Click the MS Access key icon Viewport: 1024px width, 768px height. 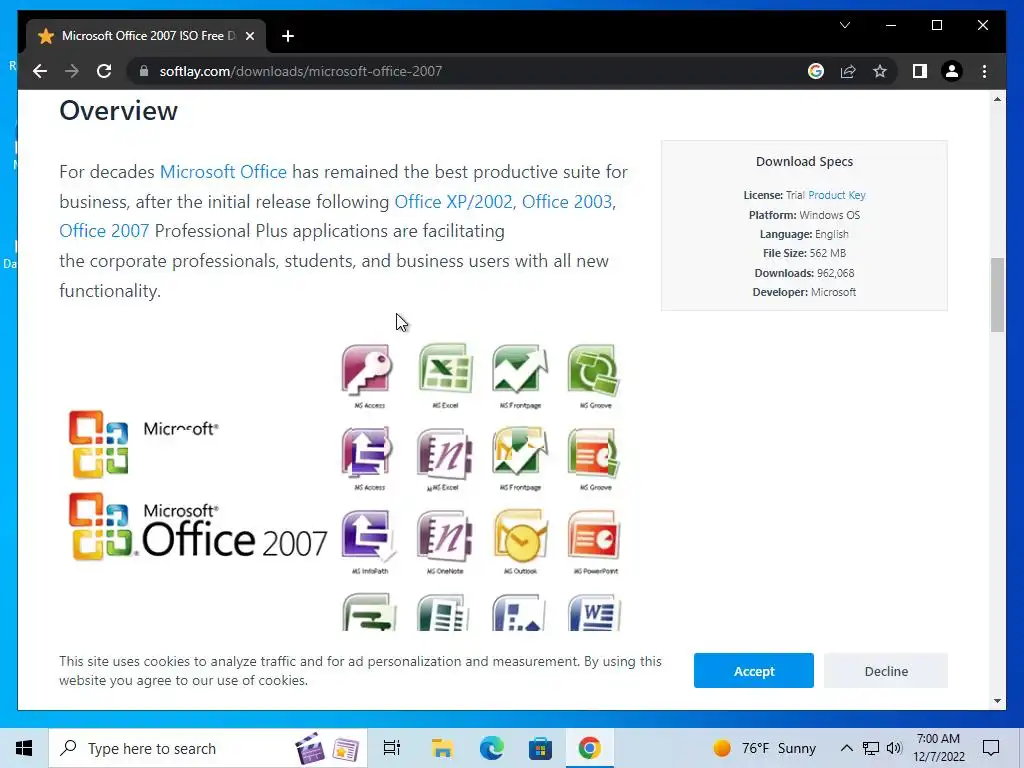pos(368,370)
